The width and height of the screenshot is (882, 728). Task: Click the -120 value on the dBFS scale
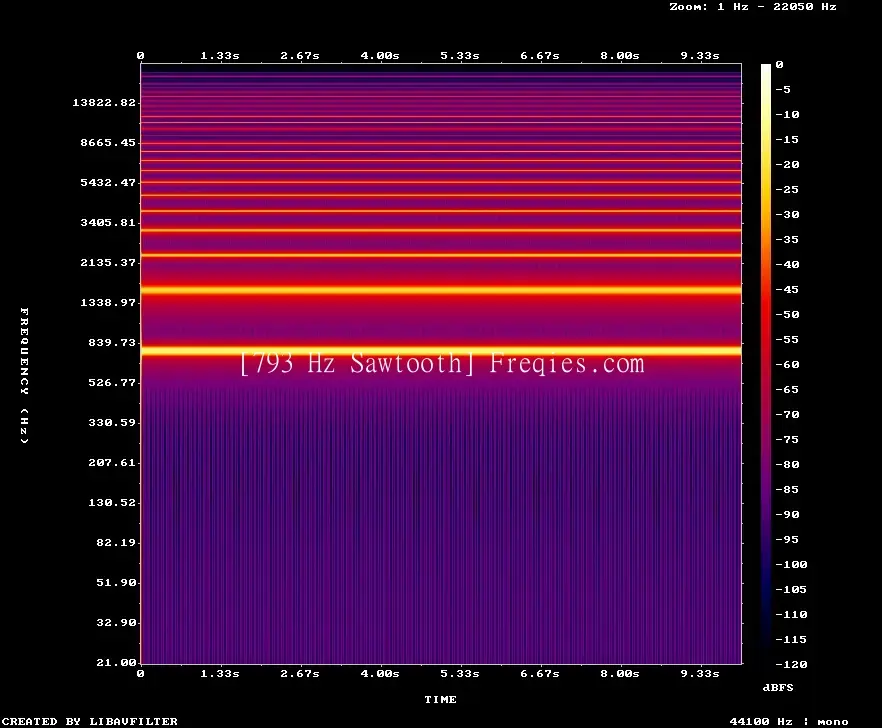(x=791, y=664)
